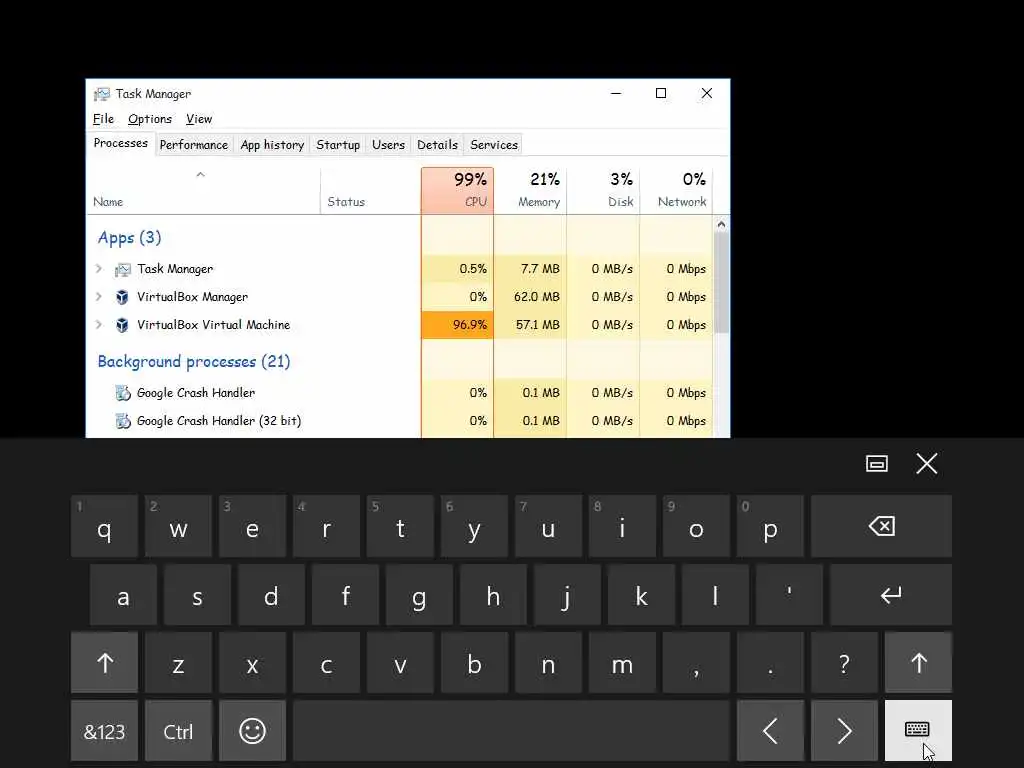
Task: Tap the left arrow key
Action: 771,731
